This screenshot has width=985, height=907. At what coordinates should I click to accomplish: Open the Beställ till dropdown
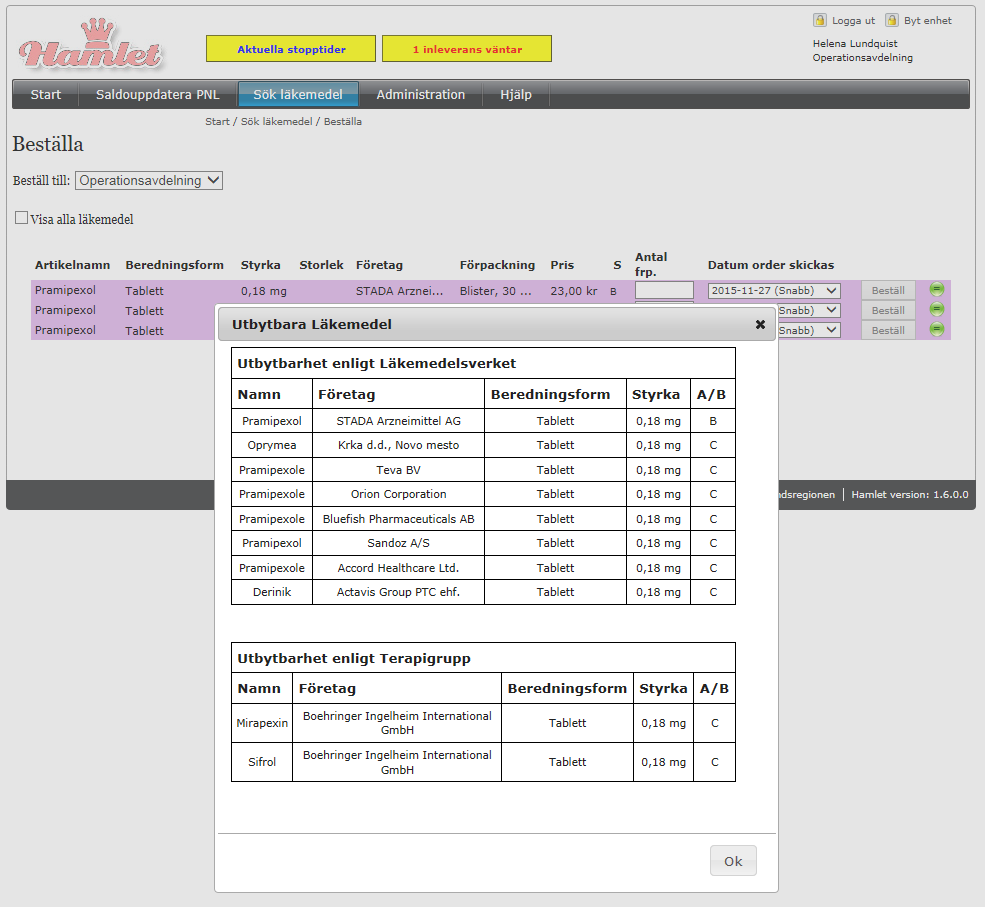click(149, 180)
